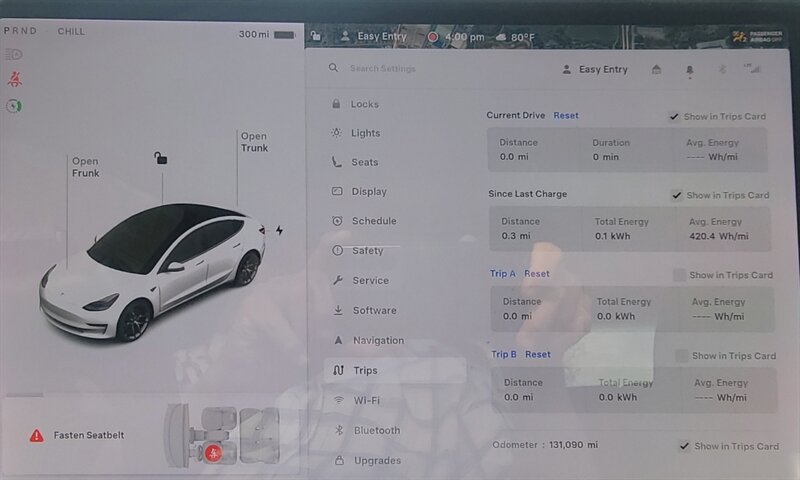Reset Trip B
The image size is (800, 480).
538,354
